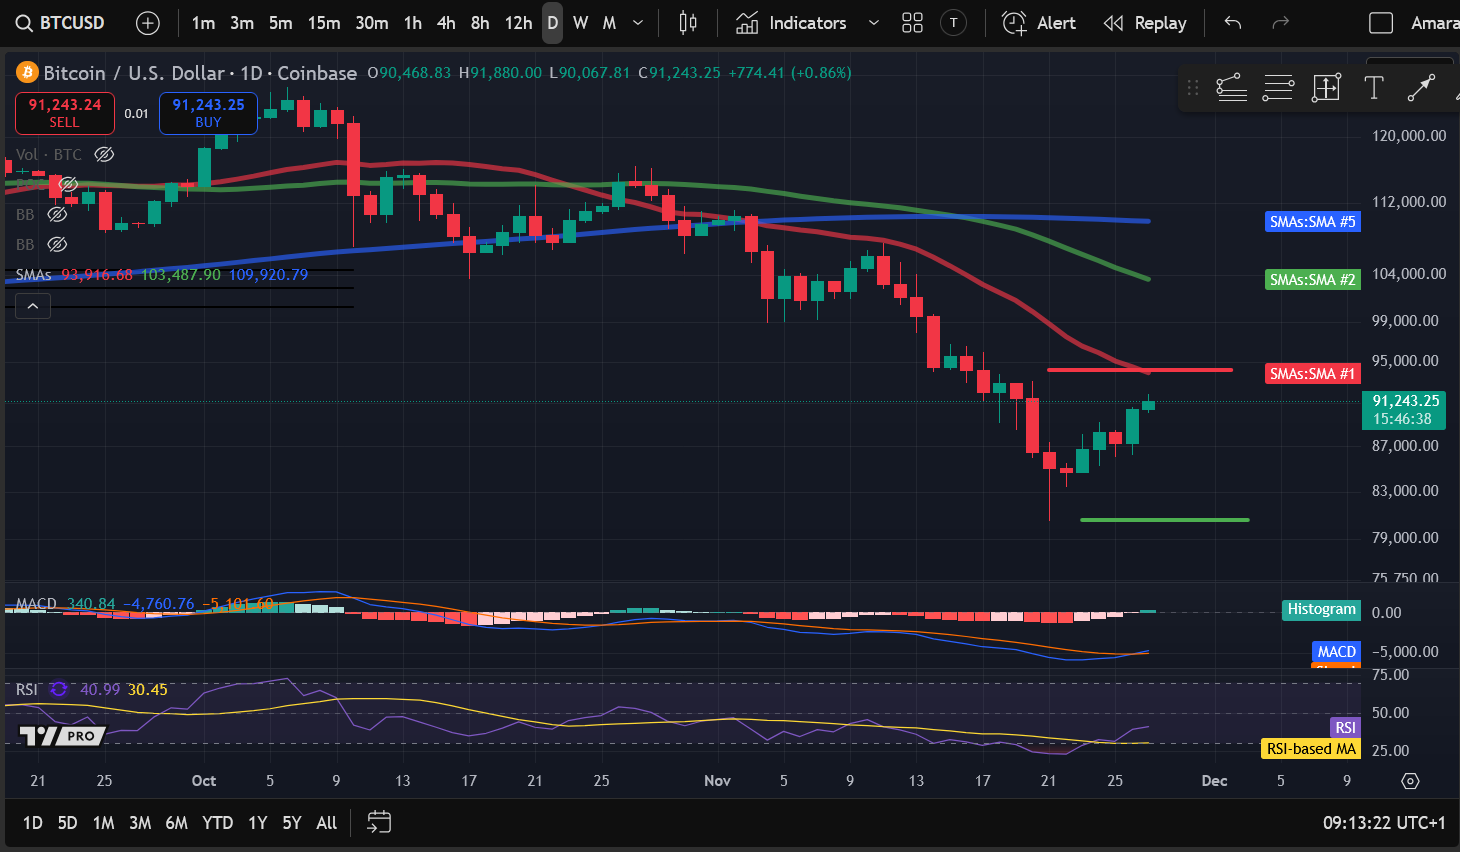Image resolution: width=1460 pixels, height=852 pixels.
Task: Open the chart style selector icon
Action: (x=687, y=22)
